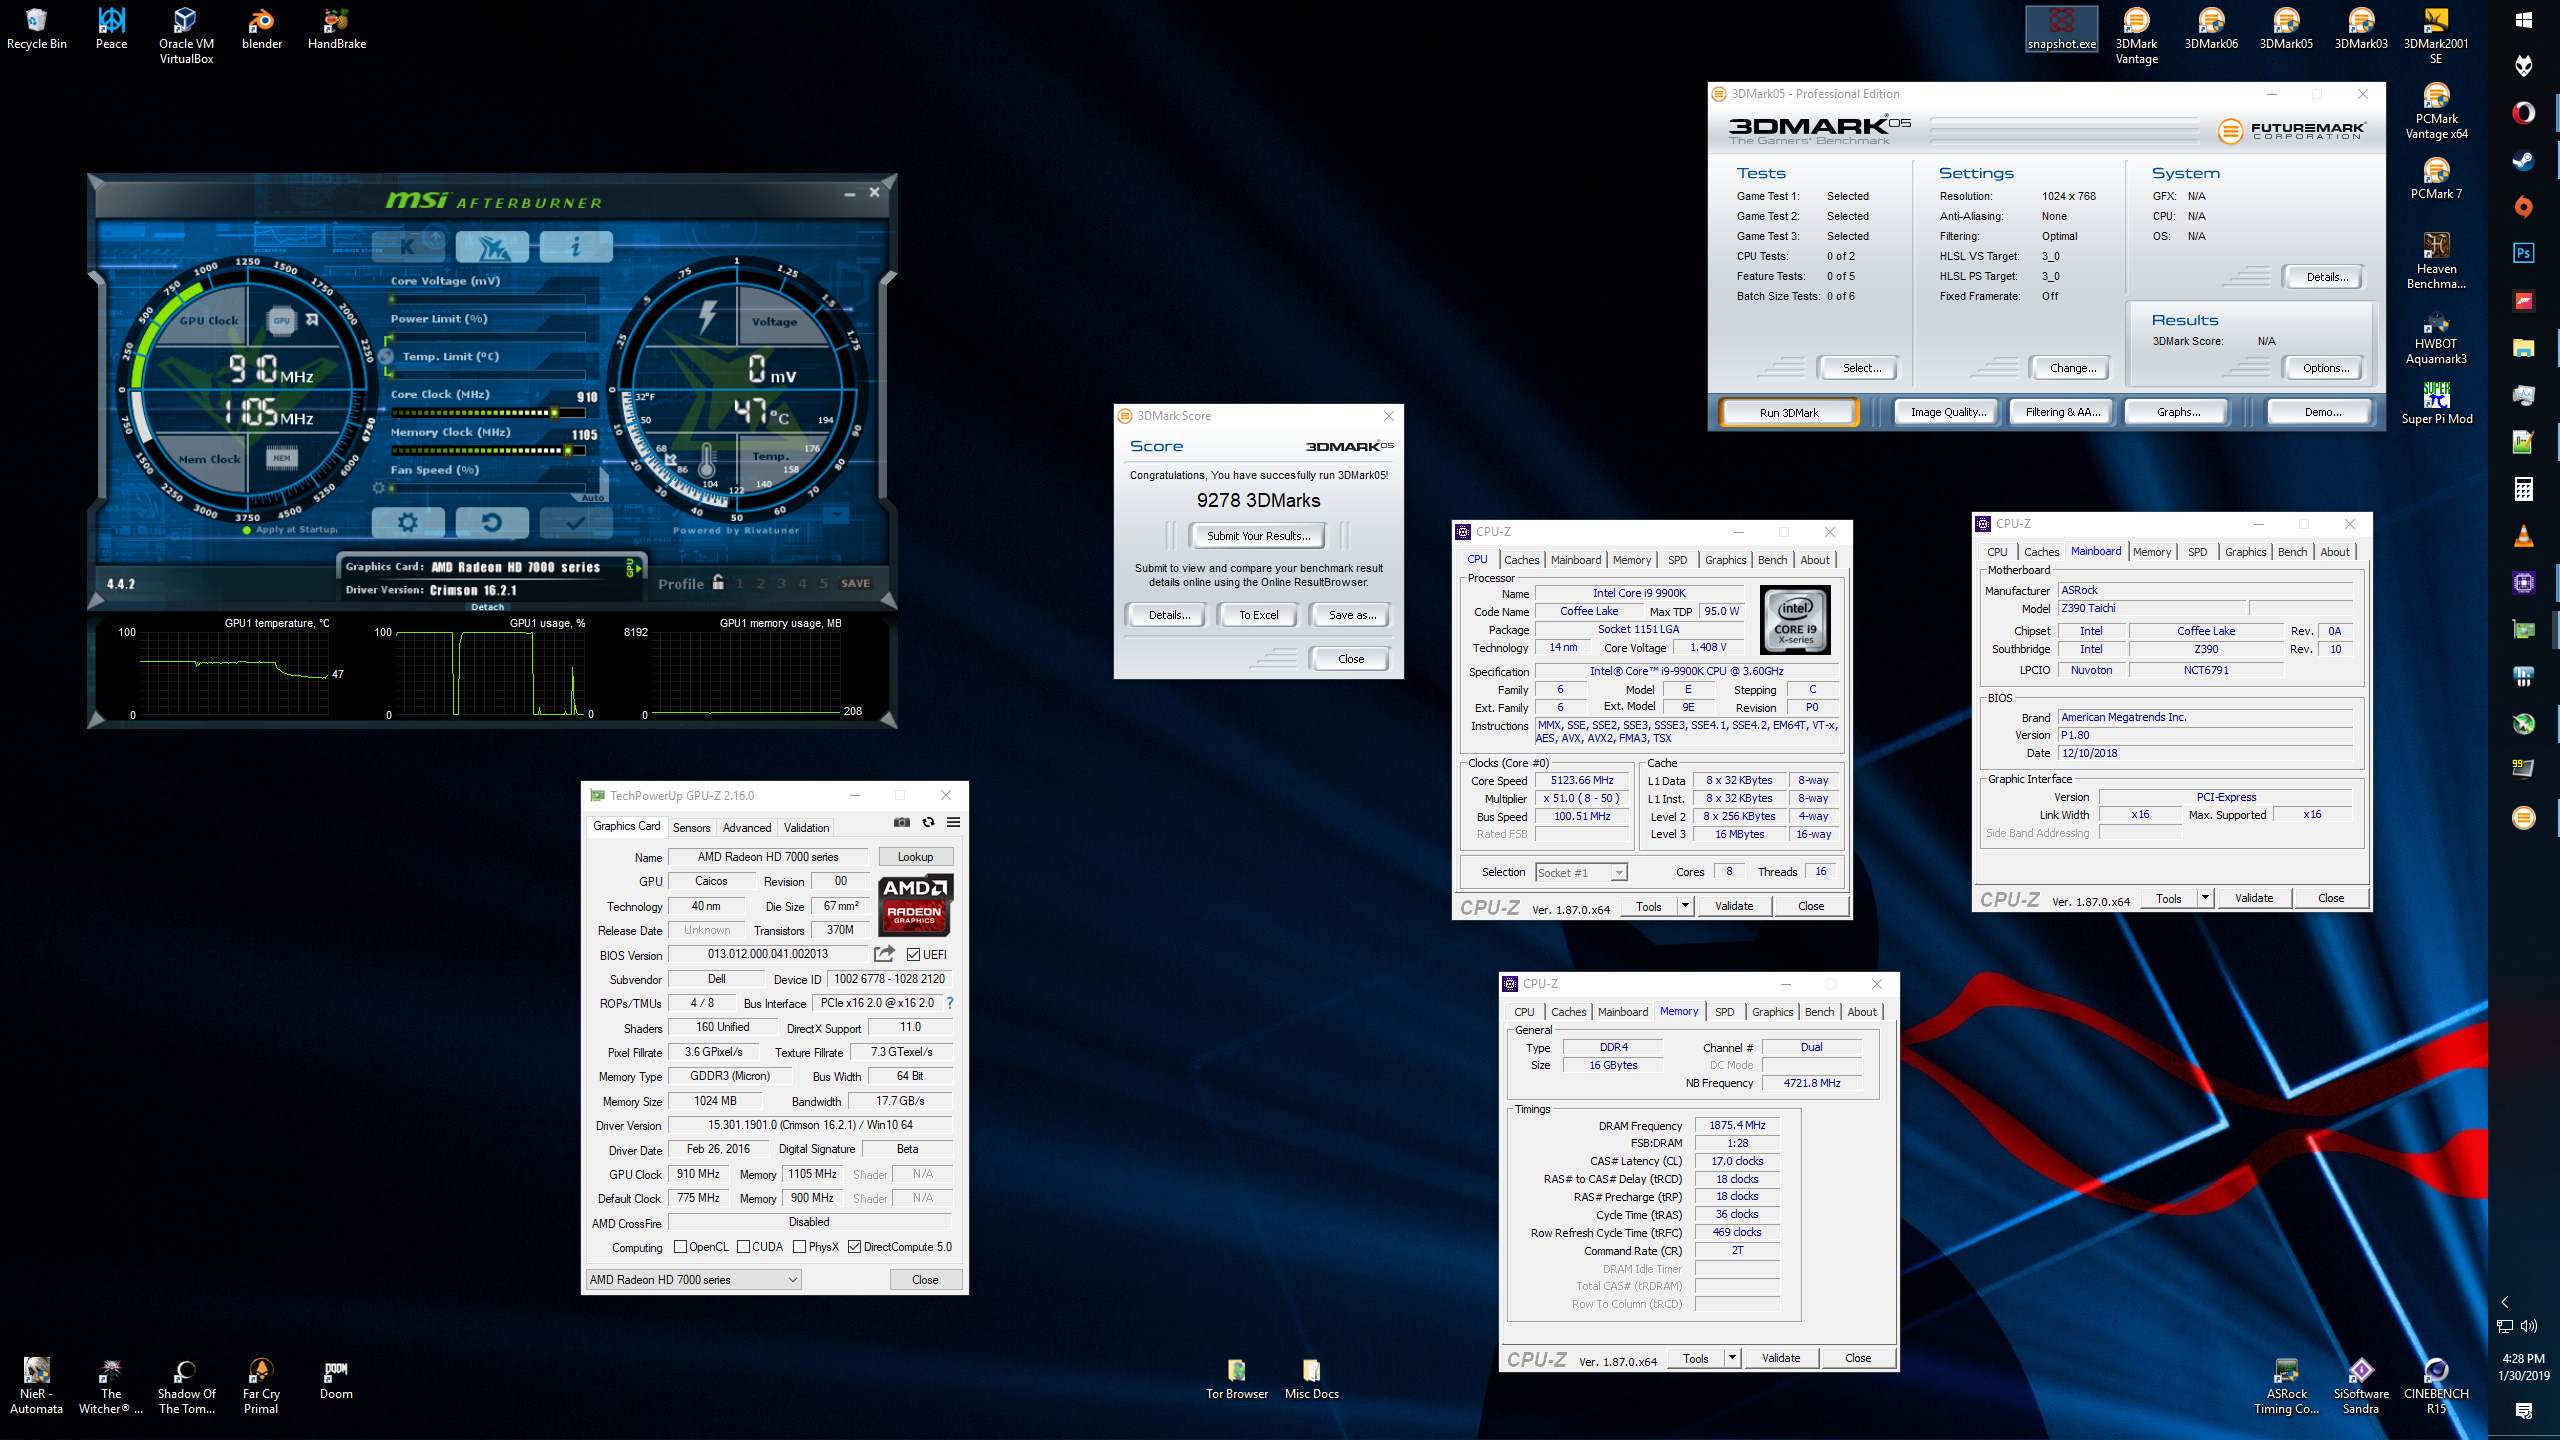2560x1440 pixels.
Task: Click the Fan Speed slider in Afterburner
Action: click(487, 488)
